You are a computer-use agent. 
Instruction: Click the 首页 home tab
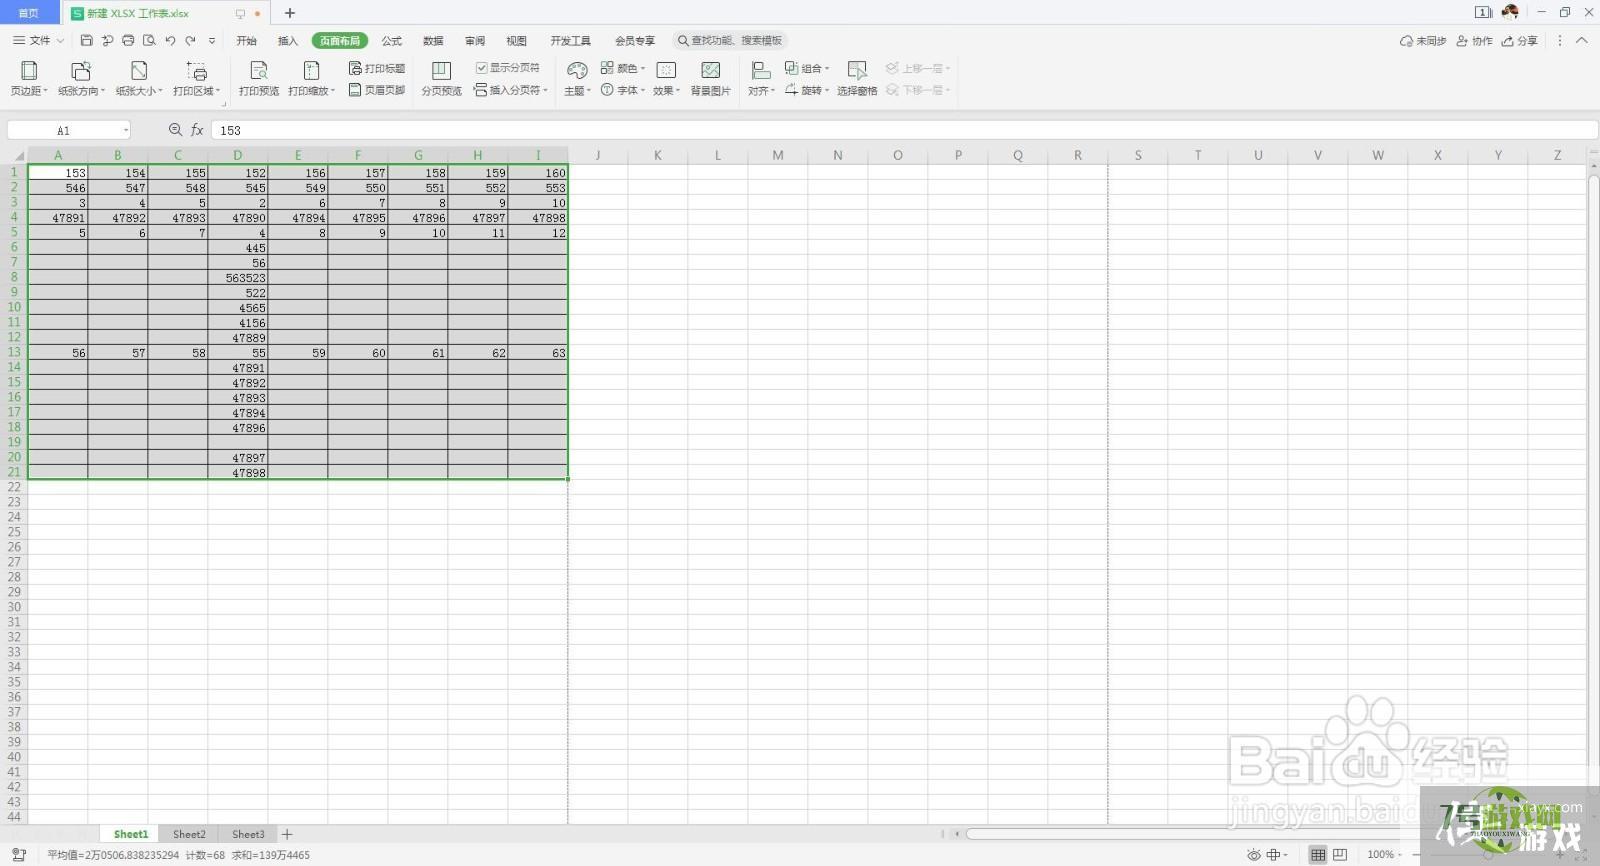[x=29, y=13]
